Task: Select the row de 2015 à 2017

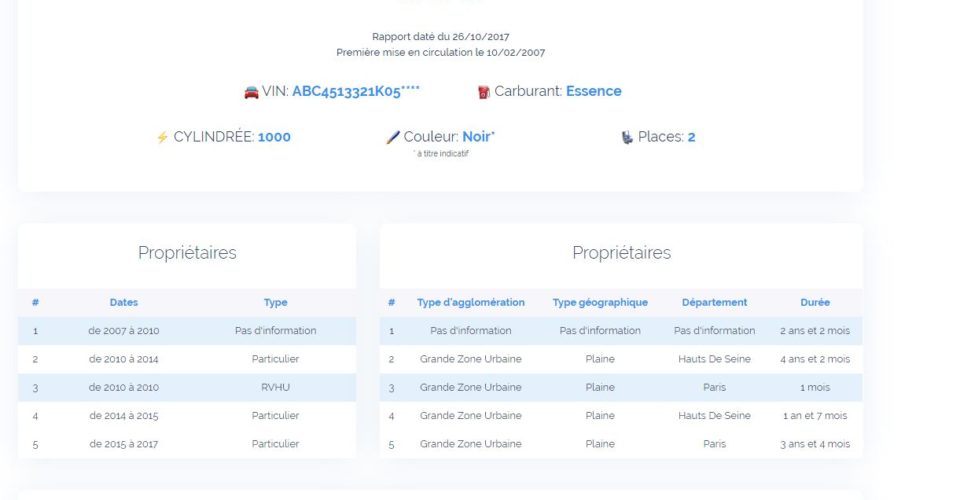Action: click(187, 444)
